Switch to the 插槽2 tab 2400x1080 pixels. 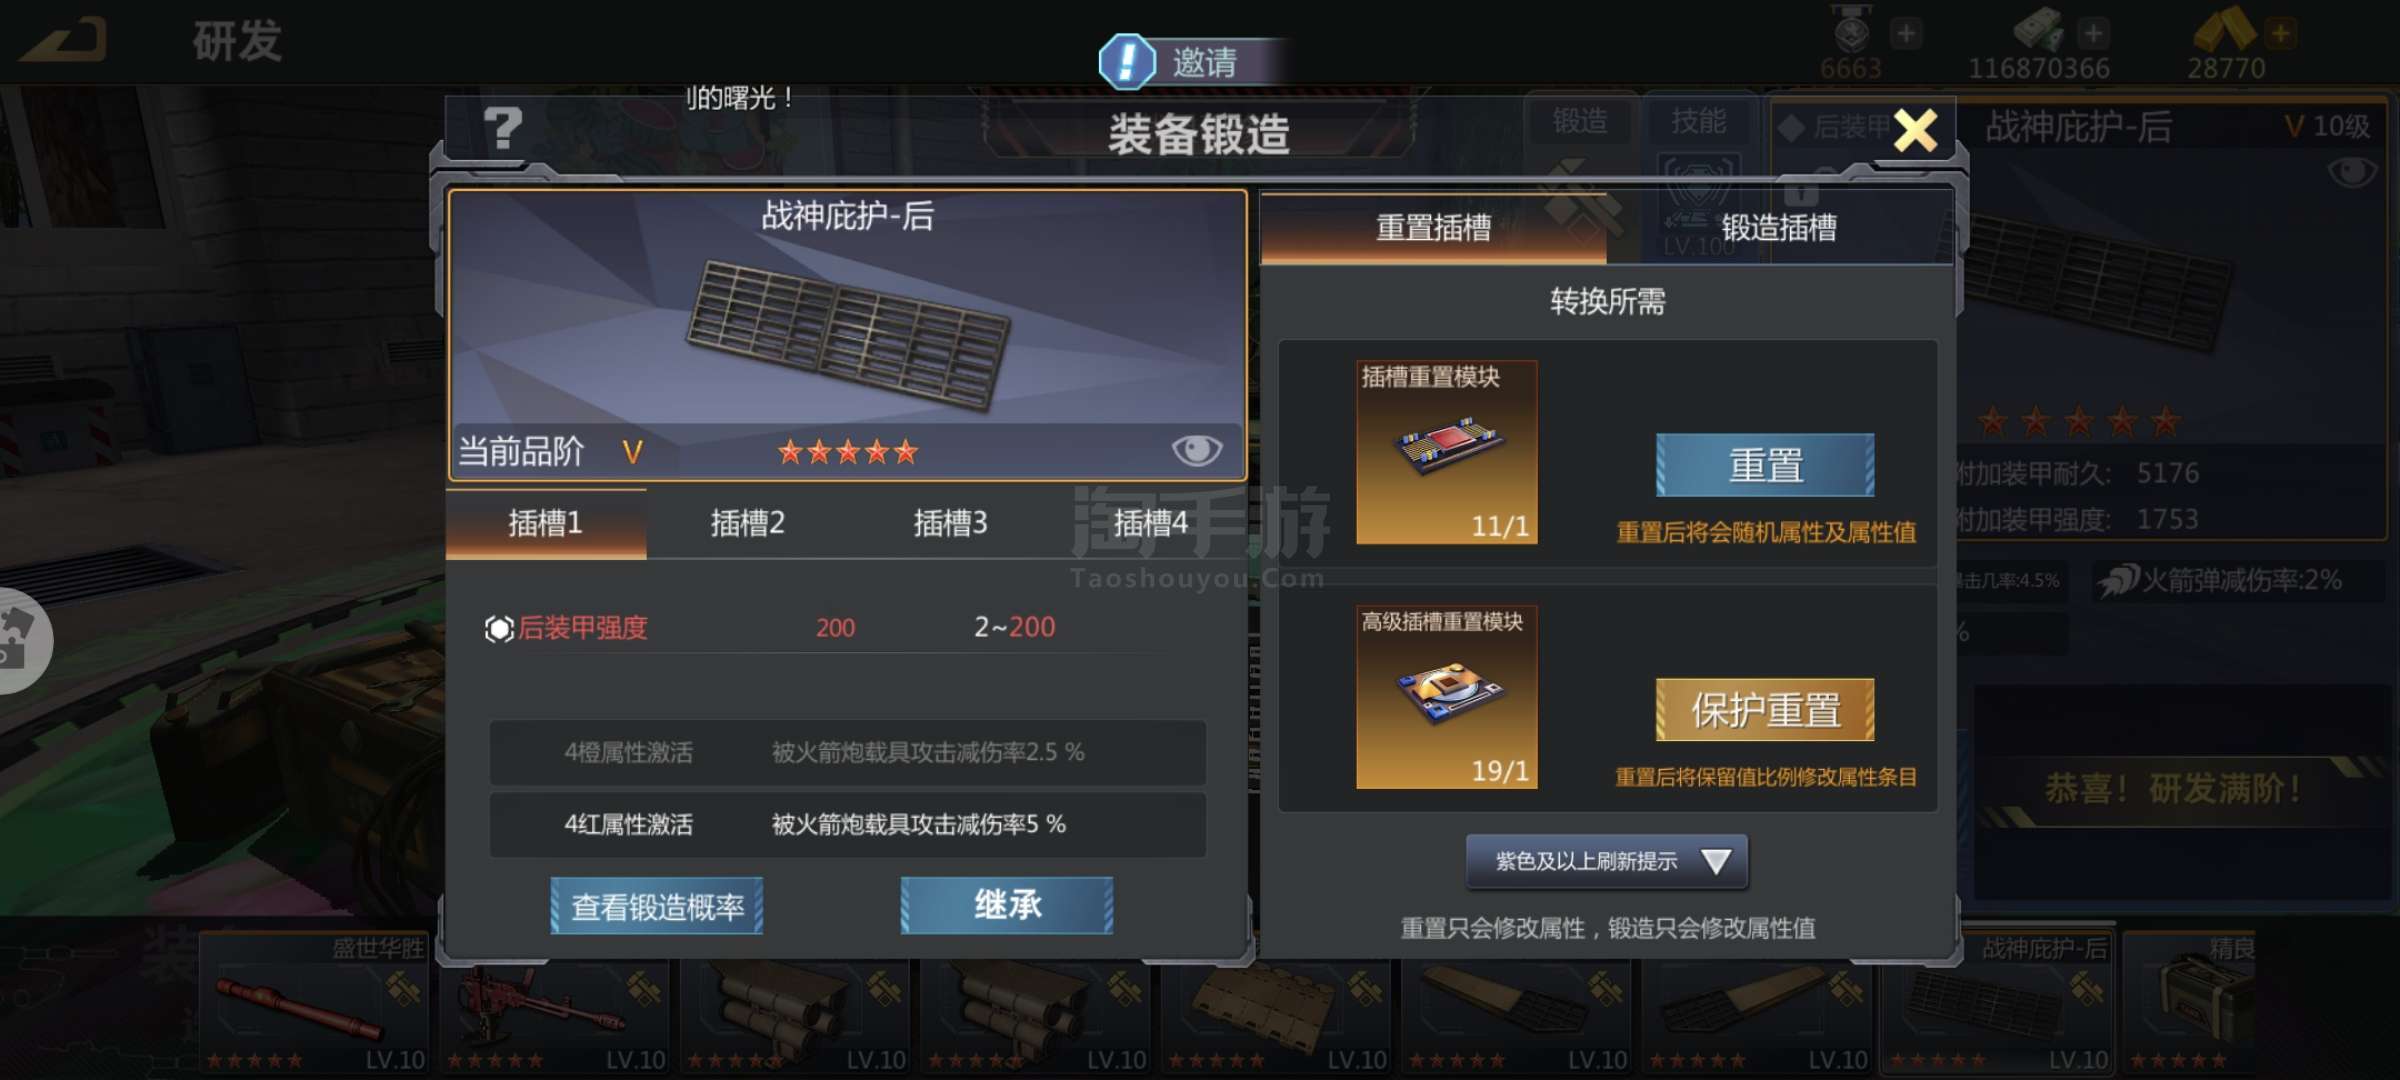pos(748,523)
